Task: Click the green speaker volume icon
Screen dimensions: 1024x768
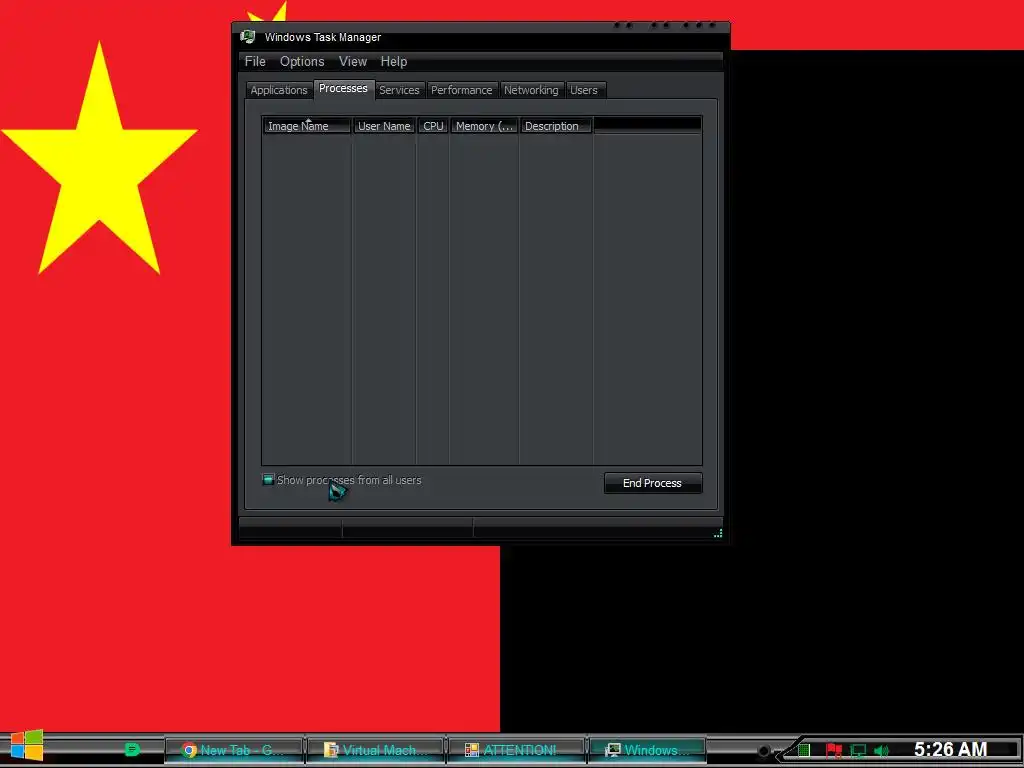Action: [x=881, y=750]
